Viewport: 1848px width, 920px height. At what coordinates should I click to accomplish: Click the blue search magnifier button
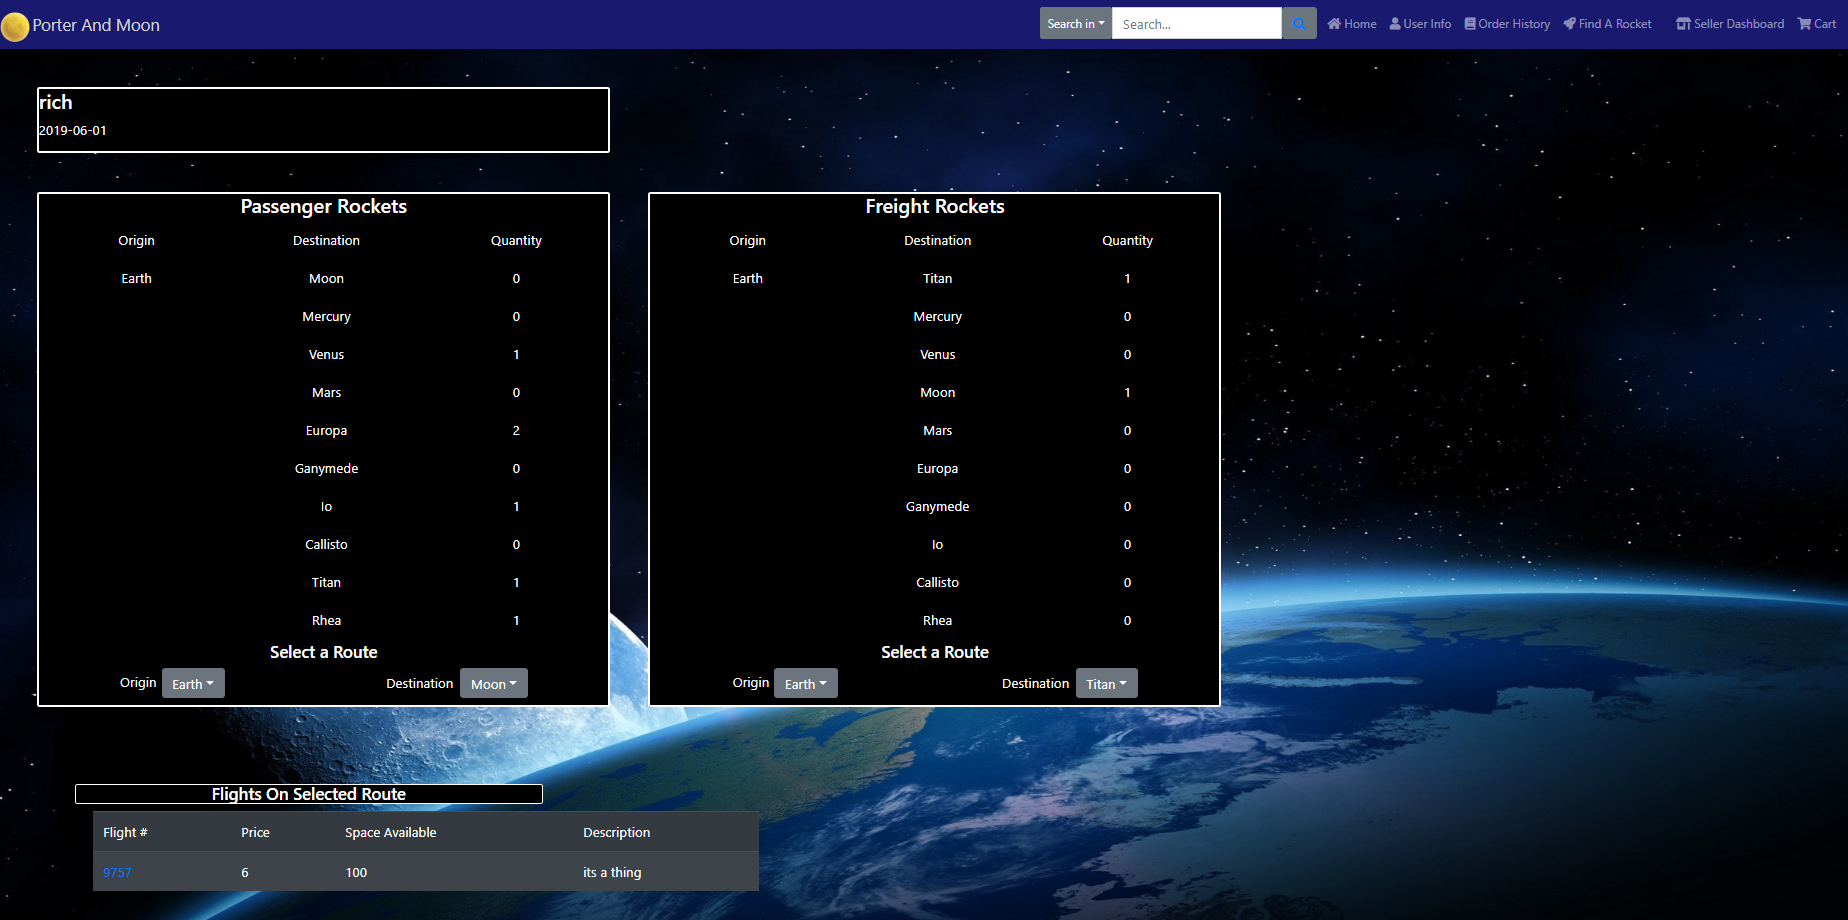[1298, 24]
